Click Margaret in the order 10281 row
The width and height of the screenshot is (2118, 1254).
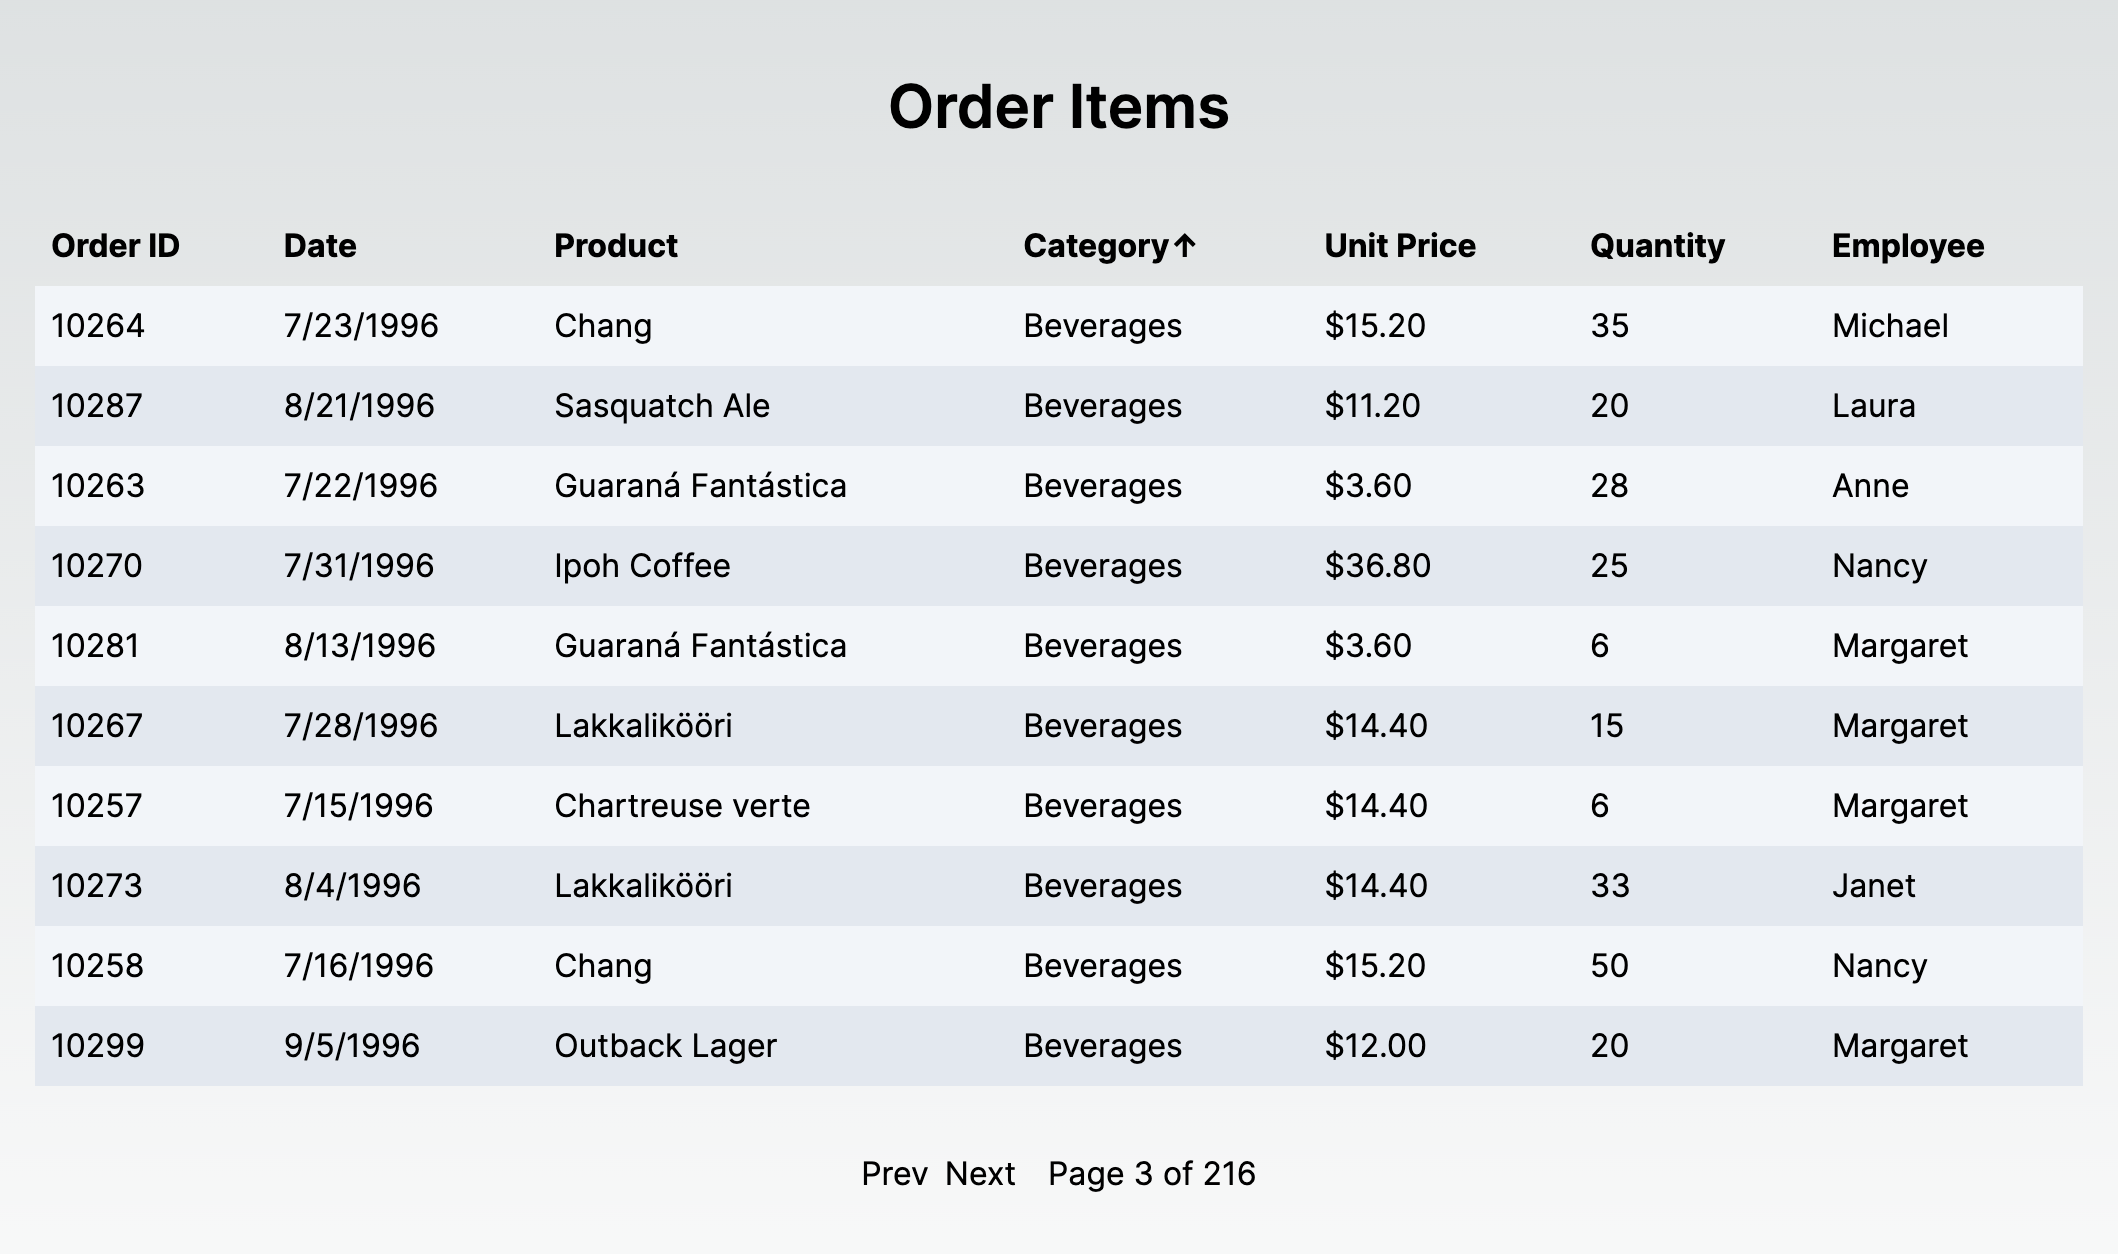(x=1899, y=645)
